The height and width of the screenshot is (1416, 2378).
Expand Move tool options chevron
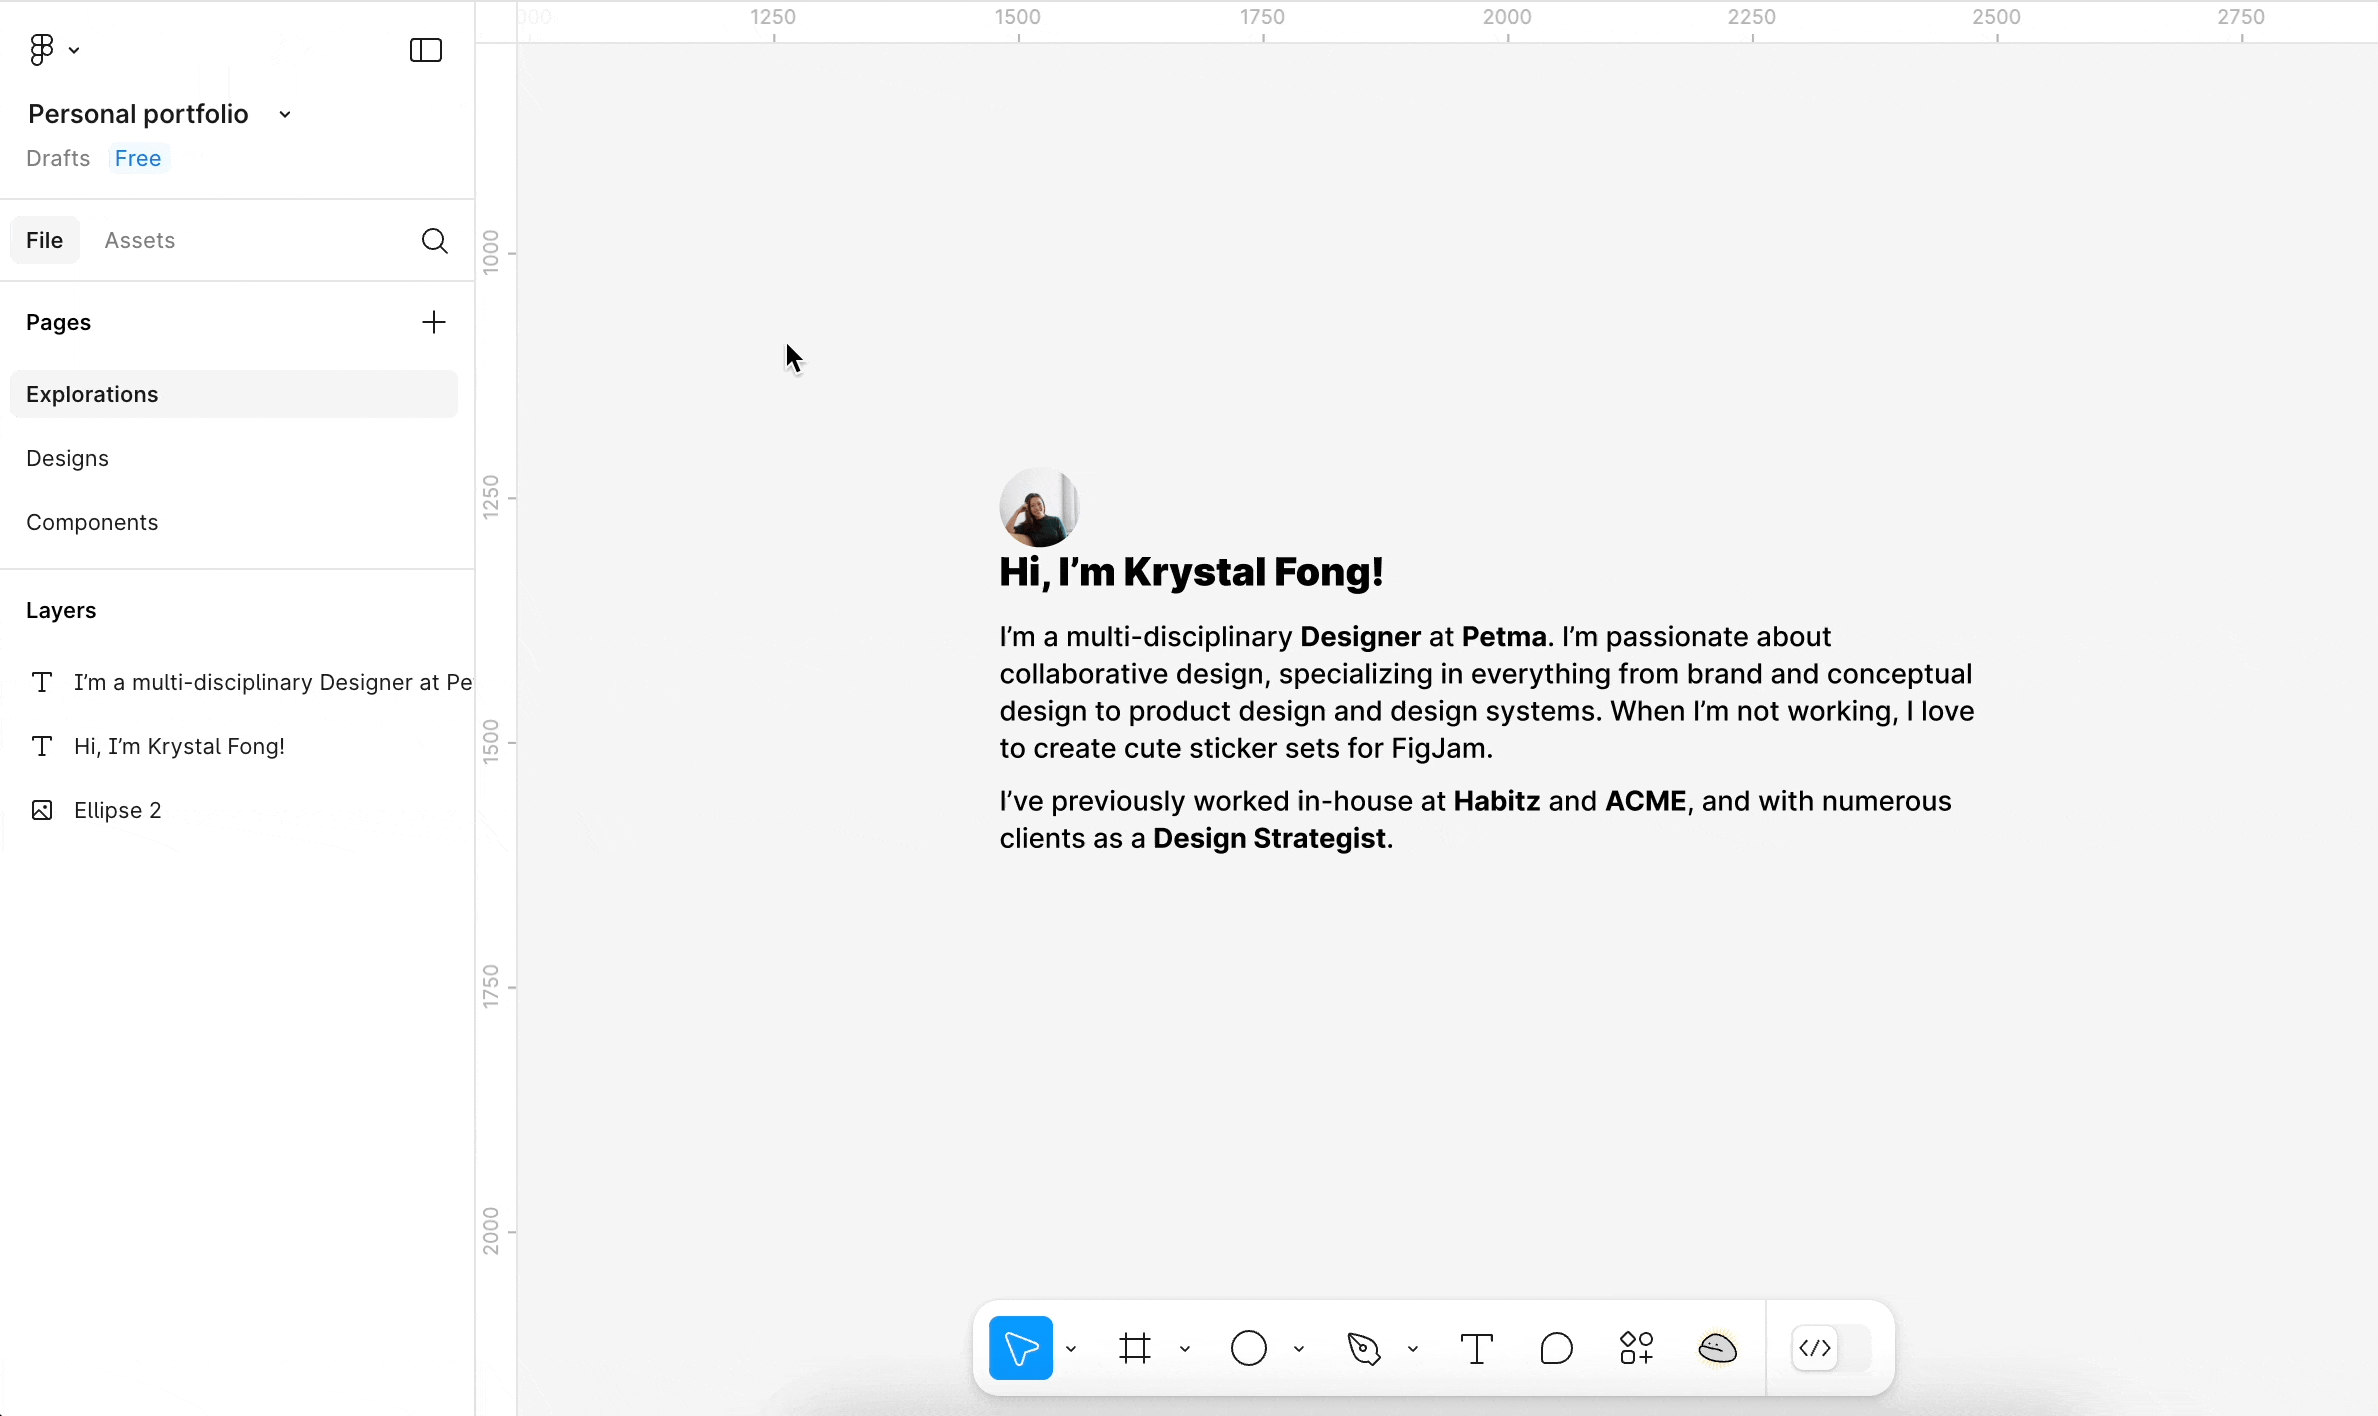click(x=1071, y=1349)
